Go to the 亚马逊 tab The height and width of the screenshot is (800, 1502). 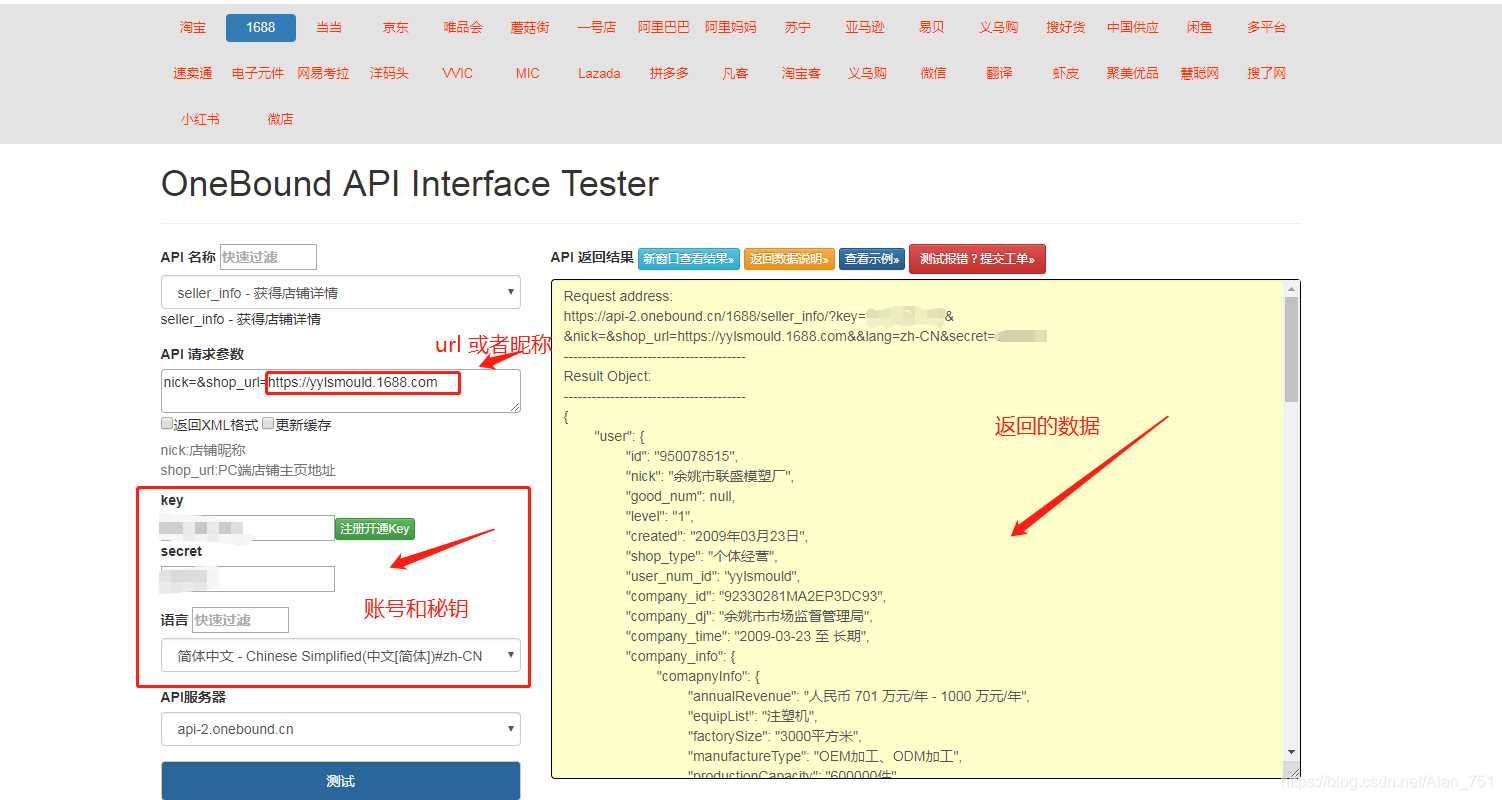tap(865, 28)
